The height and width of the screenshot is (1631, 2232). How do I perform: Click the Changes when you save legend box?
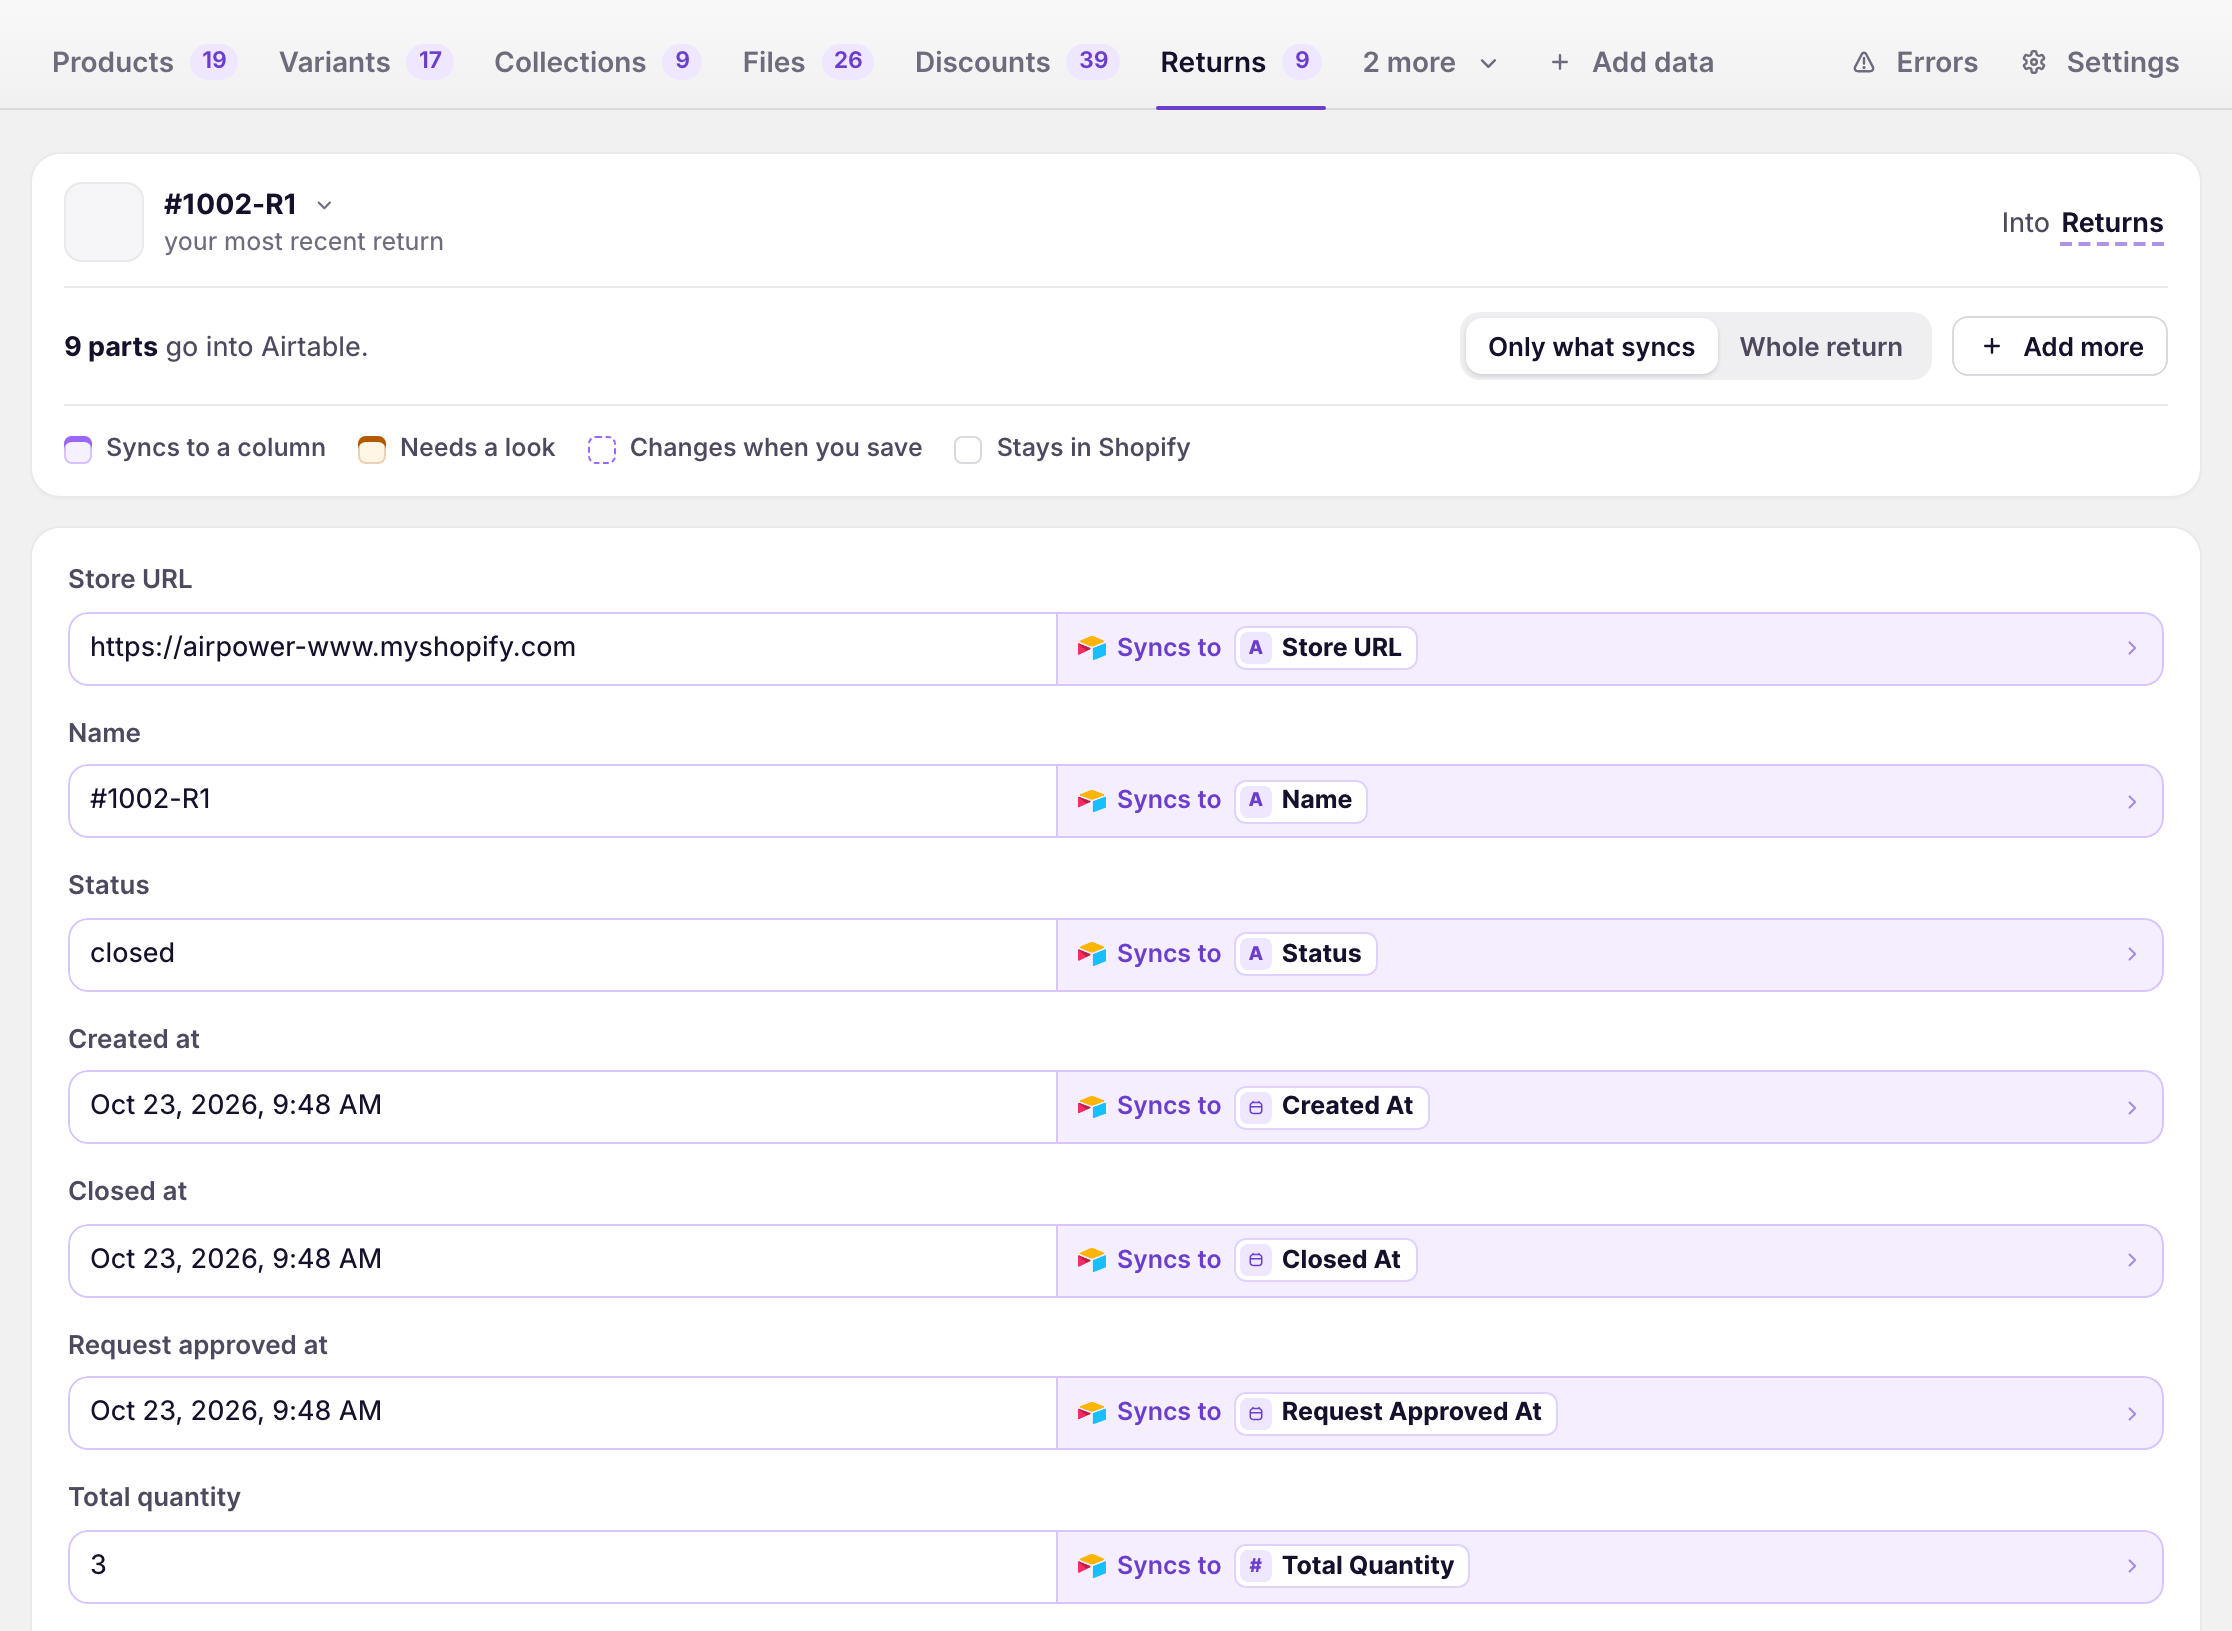601,449
